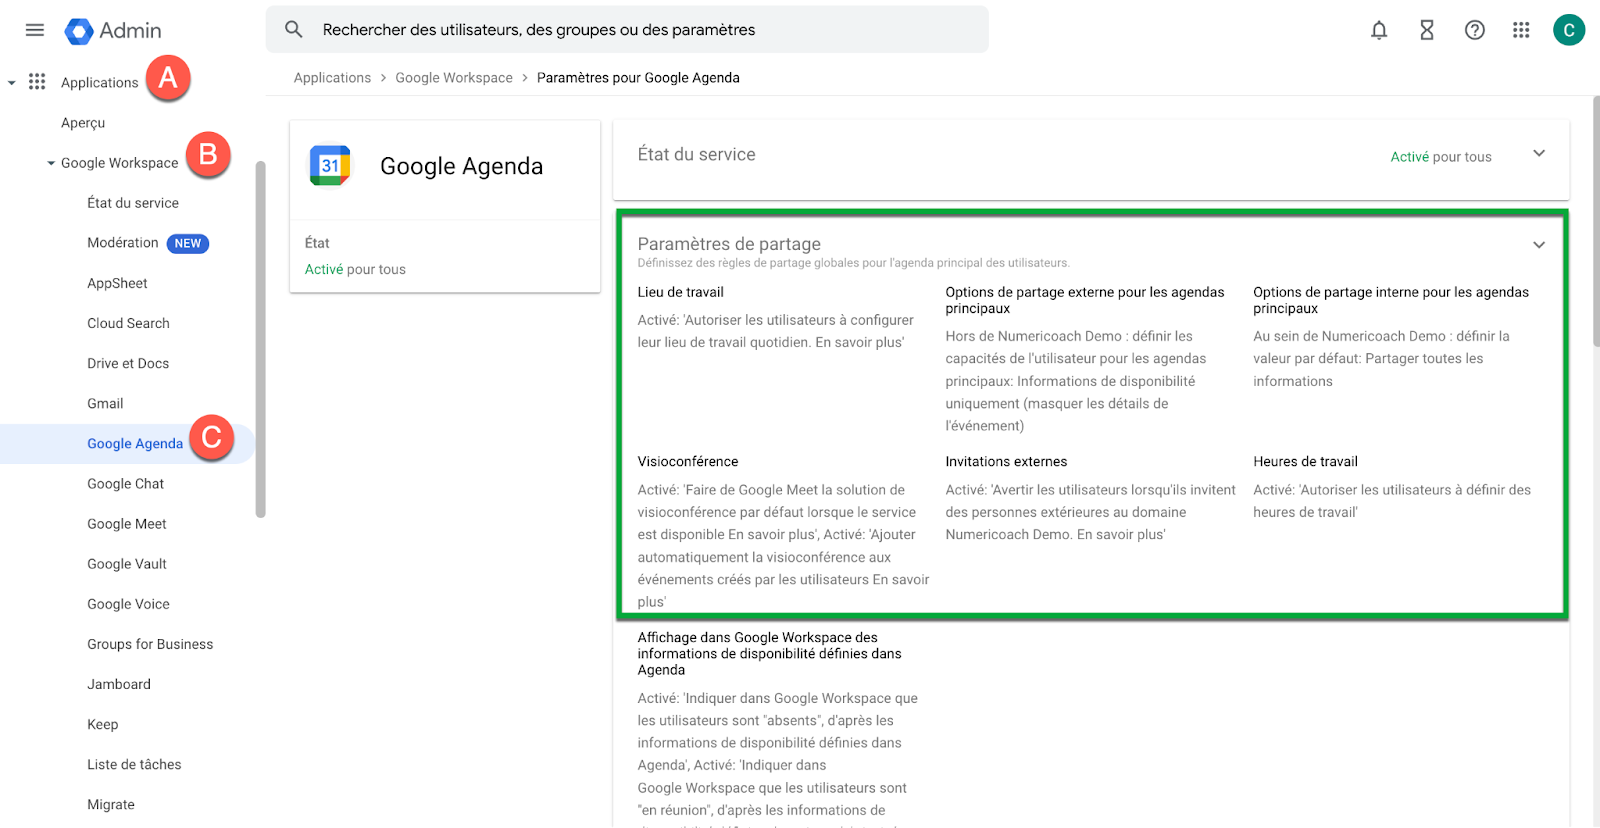Open the help question mark icon

pos(1475,30)
